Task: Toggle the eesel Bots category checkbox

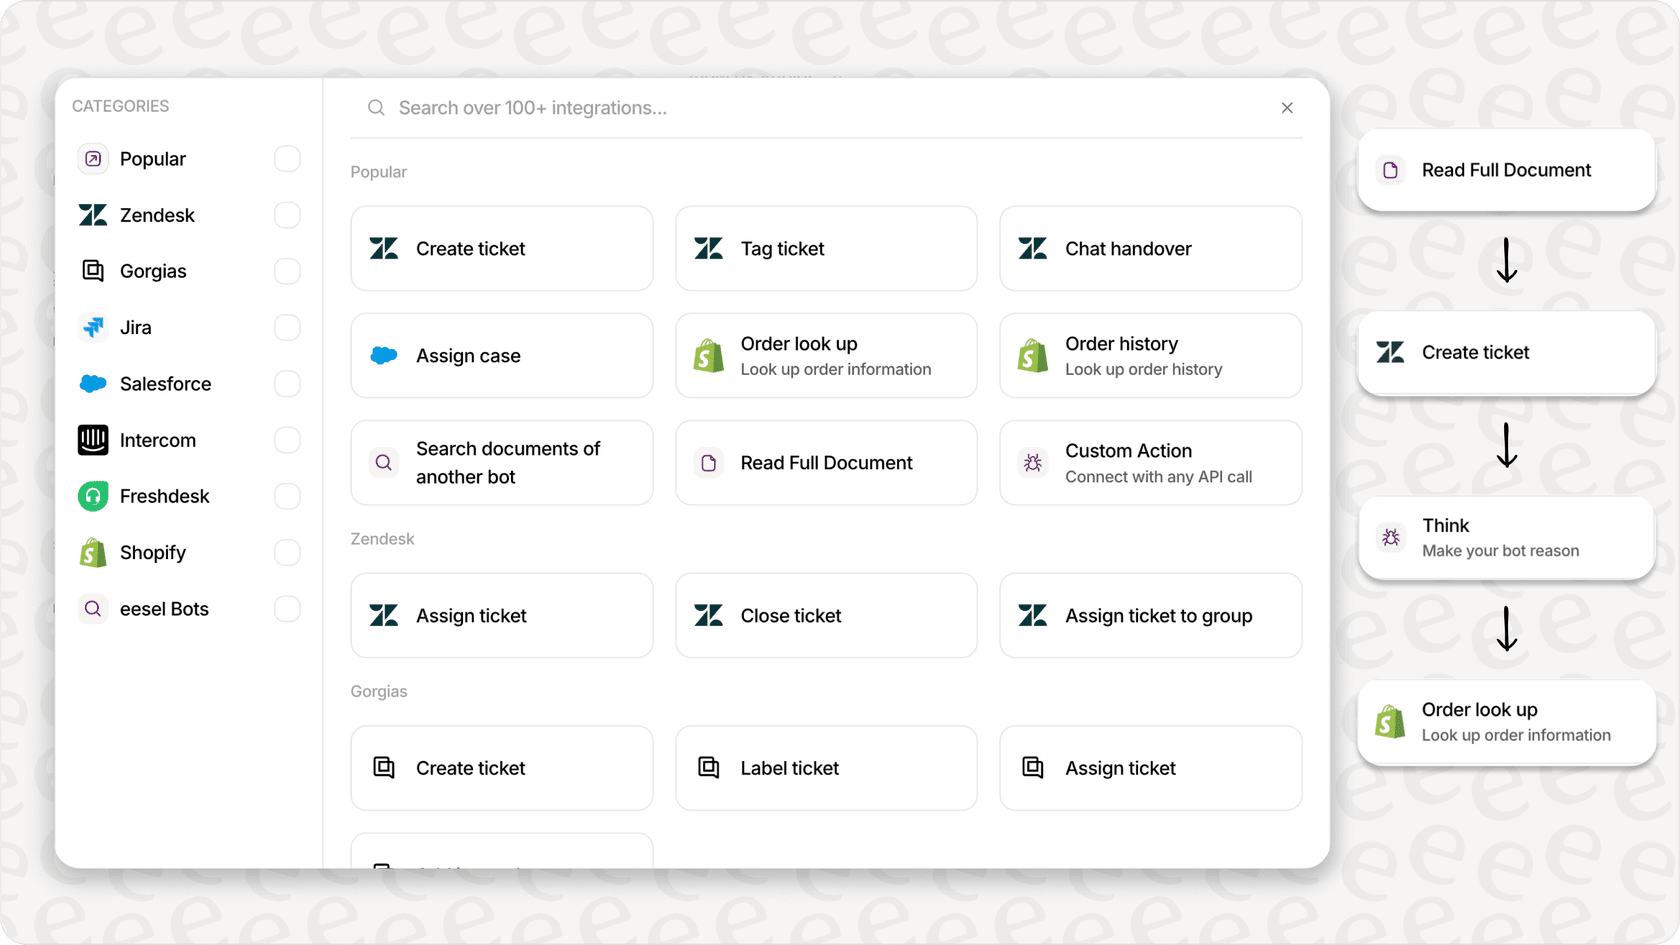Action: 287,609
